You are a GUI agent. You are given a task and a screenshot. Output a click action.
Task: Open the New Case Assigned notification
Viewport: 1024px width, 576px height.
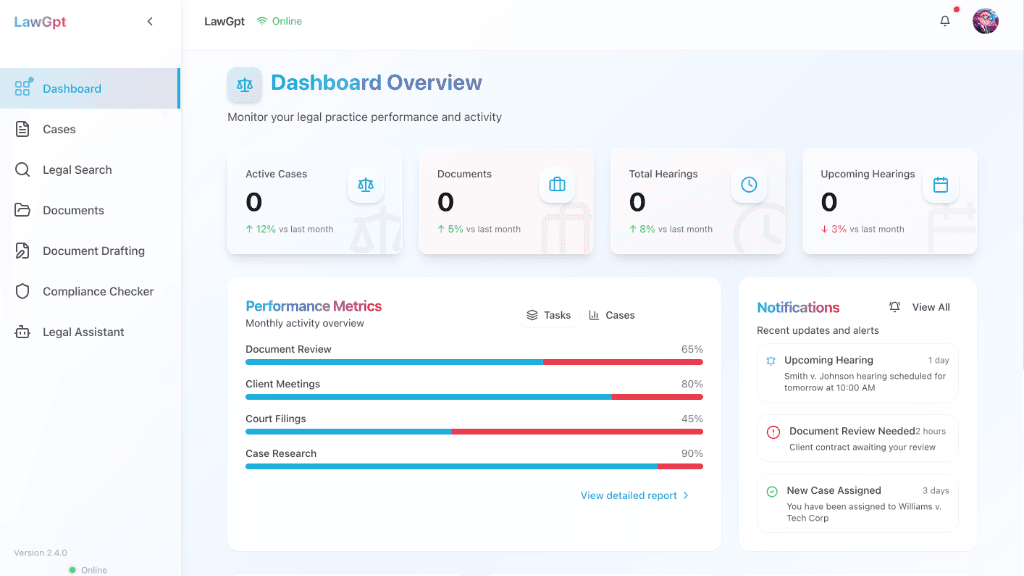point(857,504)
